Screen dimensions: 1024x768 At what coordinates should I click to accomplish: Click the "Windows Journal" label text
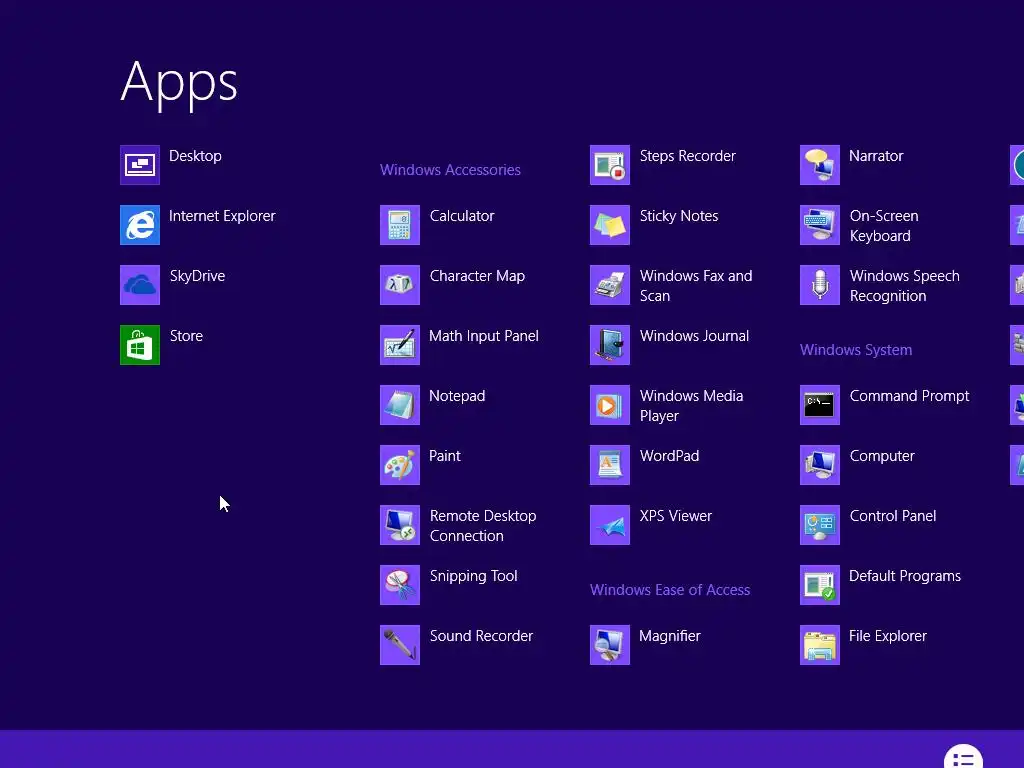pyautogui.click(x=694, y=336)
